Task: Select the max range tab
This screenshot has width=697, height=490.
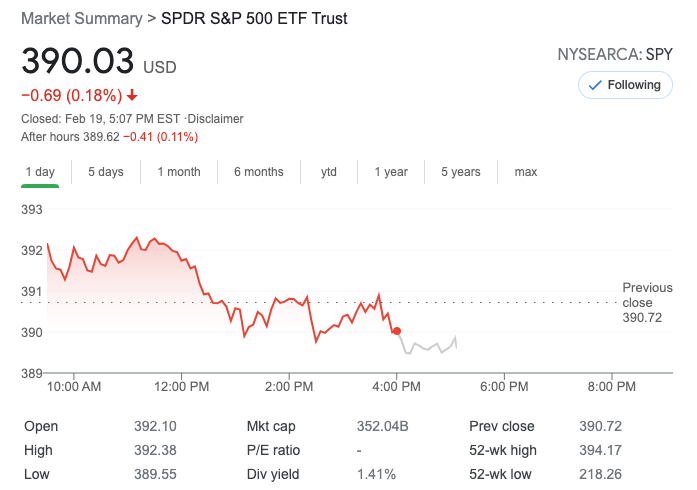Action: (526, 172)
